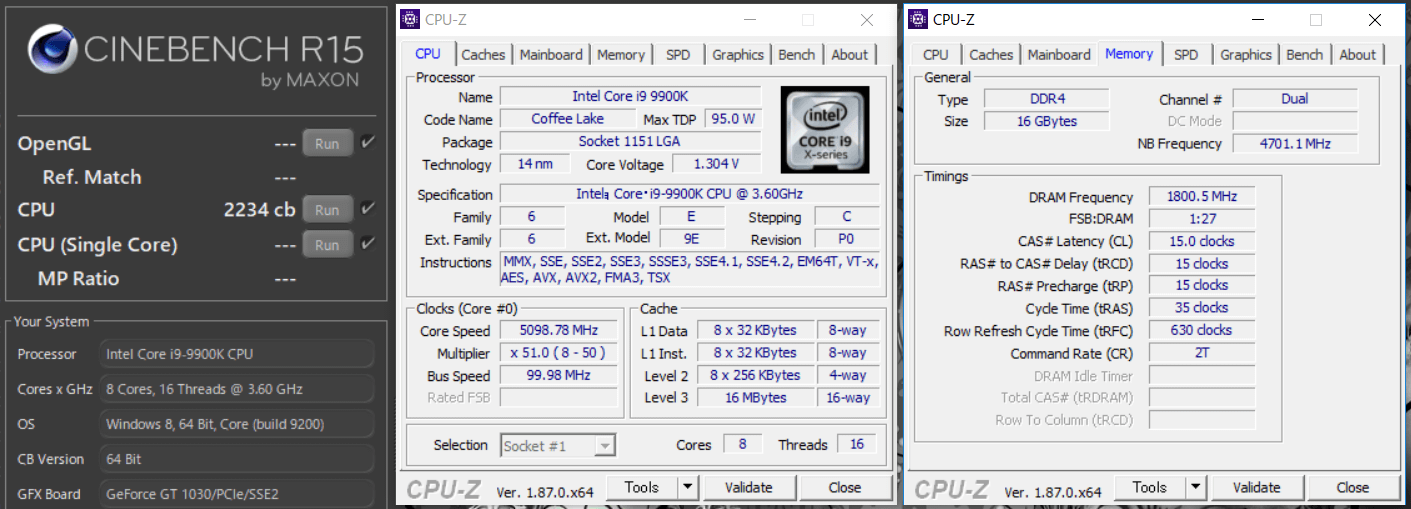Viewport: 1411px width, 509px height.
Task: Open Mainboard tab in right CPU-Z window
Action: 1059,55
